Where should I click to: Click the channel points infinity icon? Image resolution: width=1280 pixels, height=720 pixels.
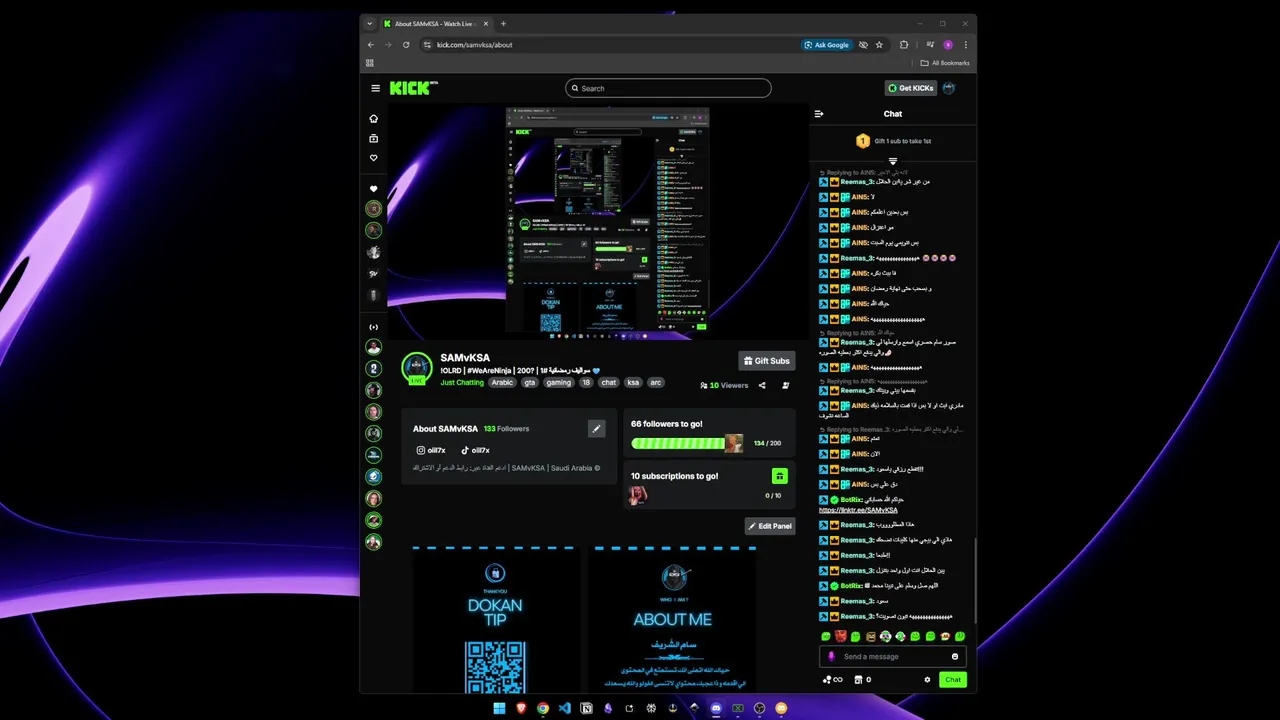click(832, 680)
